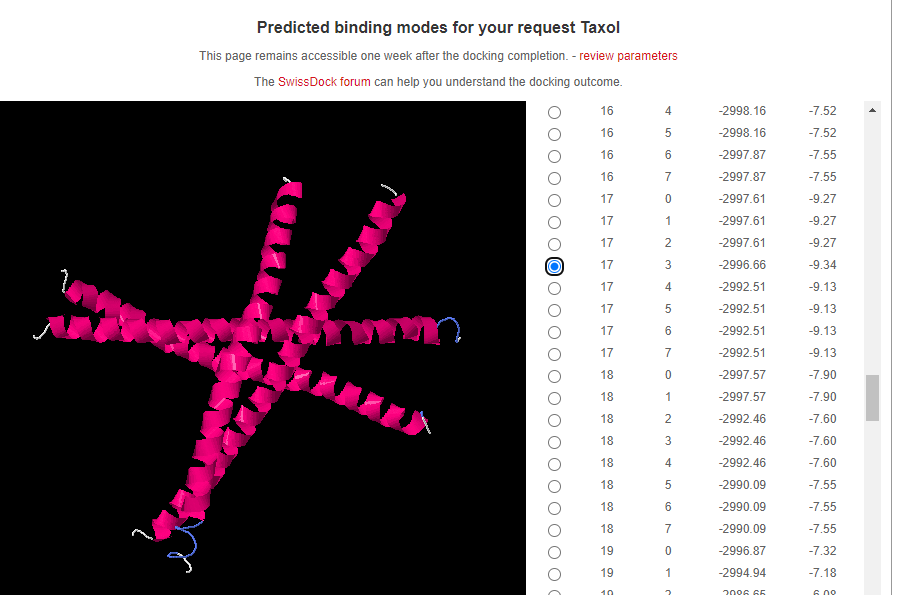This screenshot has width=901, height=595.
Task: Select cluster 18 element 4 radio button
Action: (x=555, y=464)
